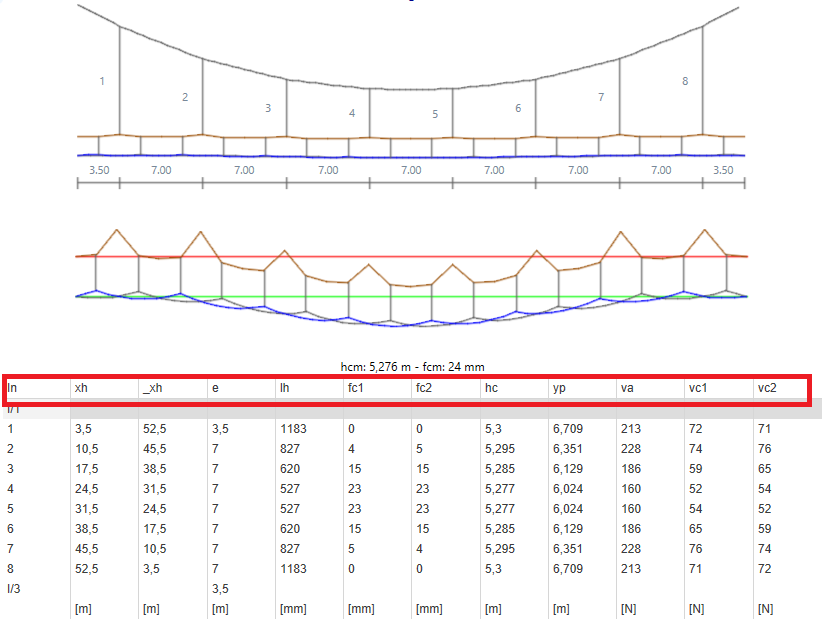Click yp value 6,351 in row 2
The image size is (824, 625).
pos(568,449)
